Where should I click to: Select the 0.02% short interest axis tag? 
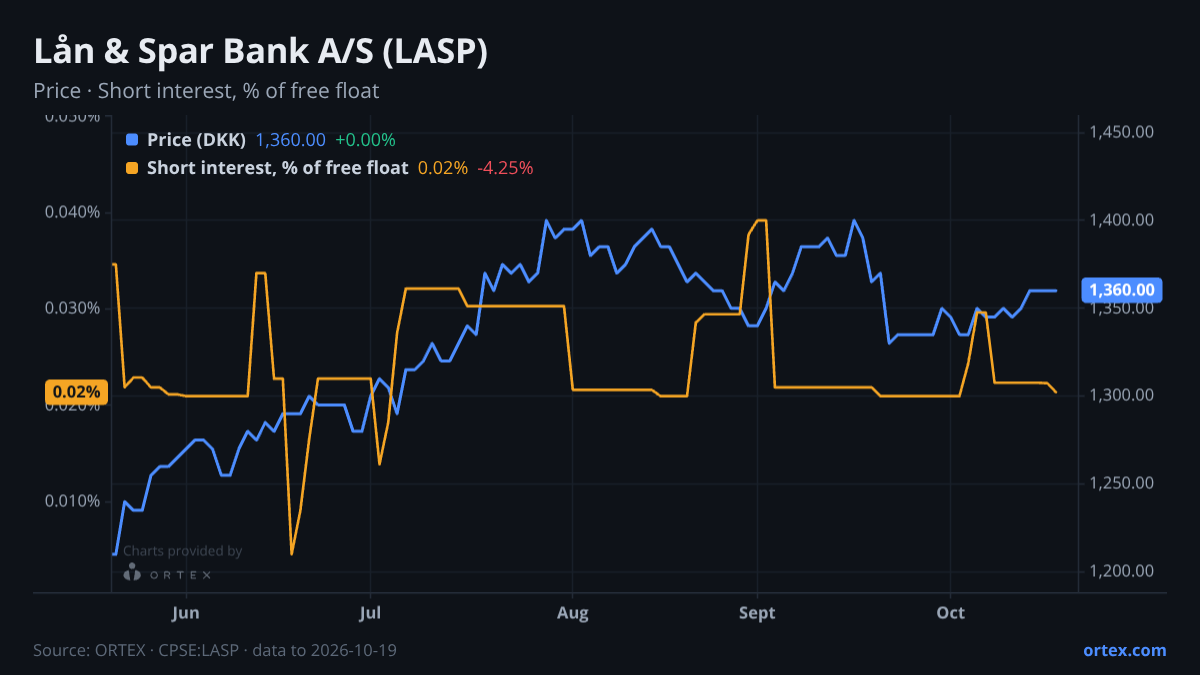click(x=74, y=392)
